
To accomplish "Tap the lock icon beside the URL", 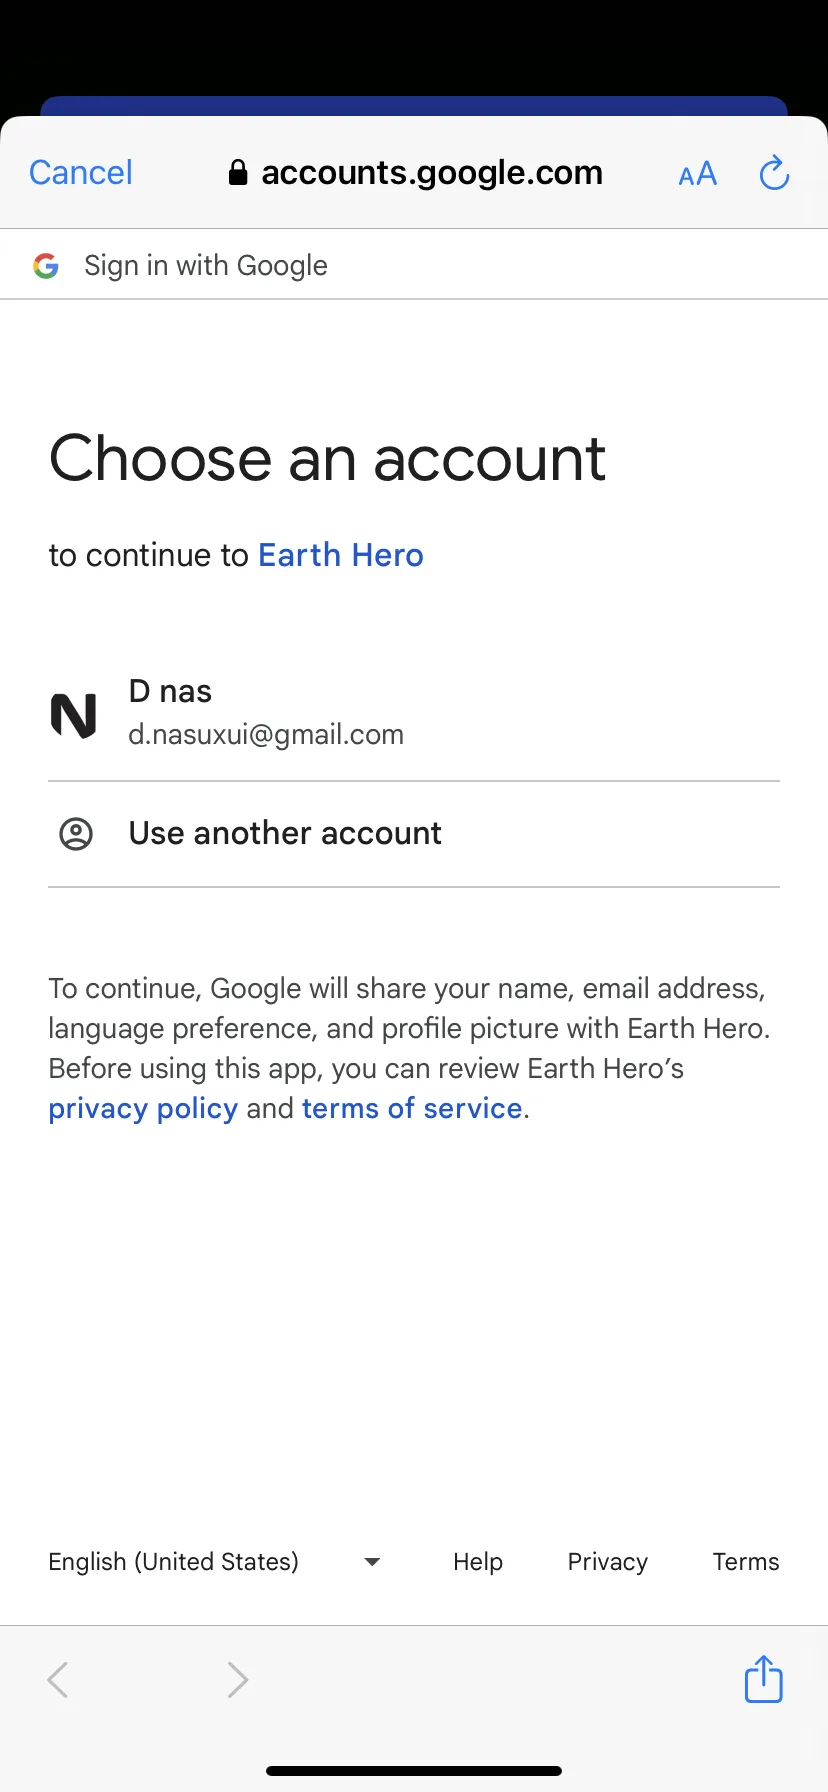I will click(x=238, y=173).
